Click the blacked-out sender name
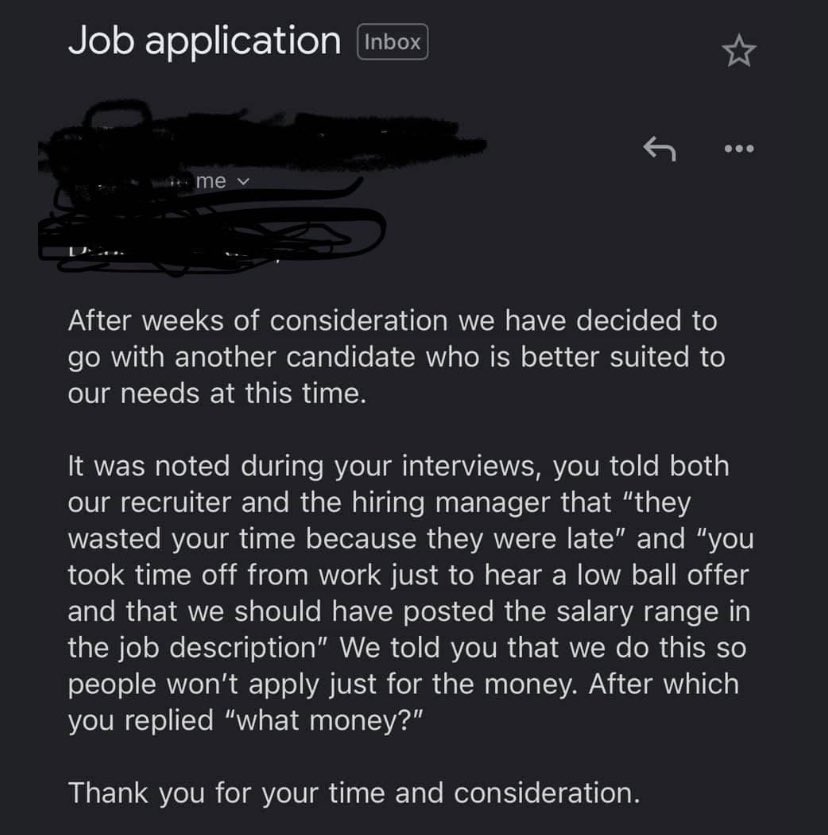Screen dimensions: 828x835 pos(261,136)
